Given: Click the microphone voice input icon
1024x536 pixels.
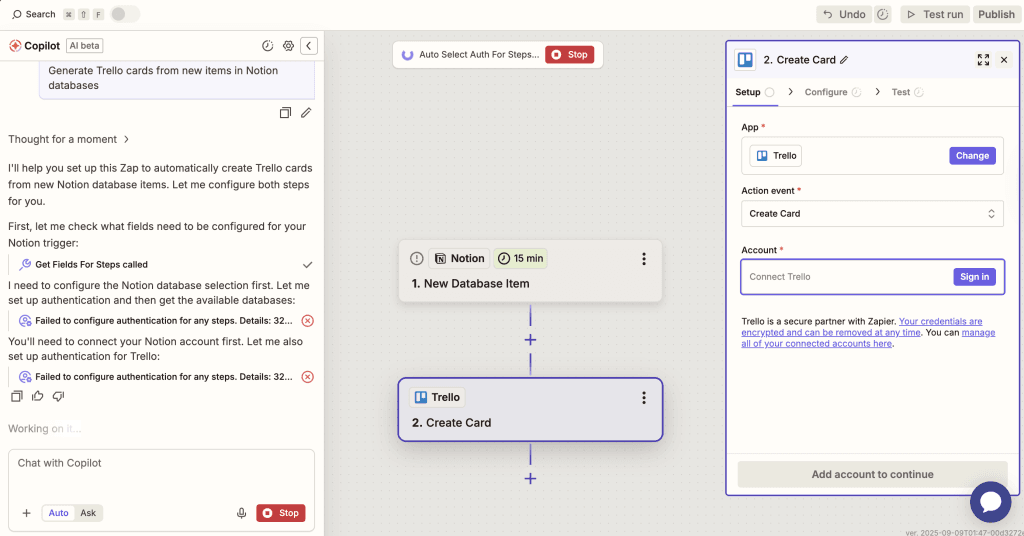Looking at the screenshot, I should [241, 513].
